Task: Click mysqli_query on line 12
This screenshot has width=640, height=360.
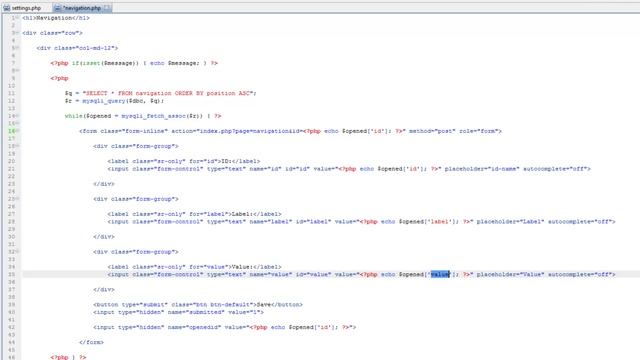Action: (104, 101)
